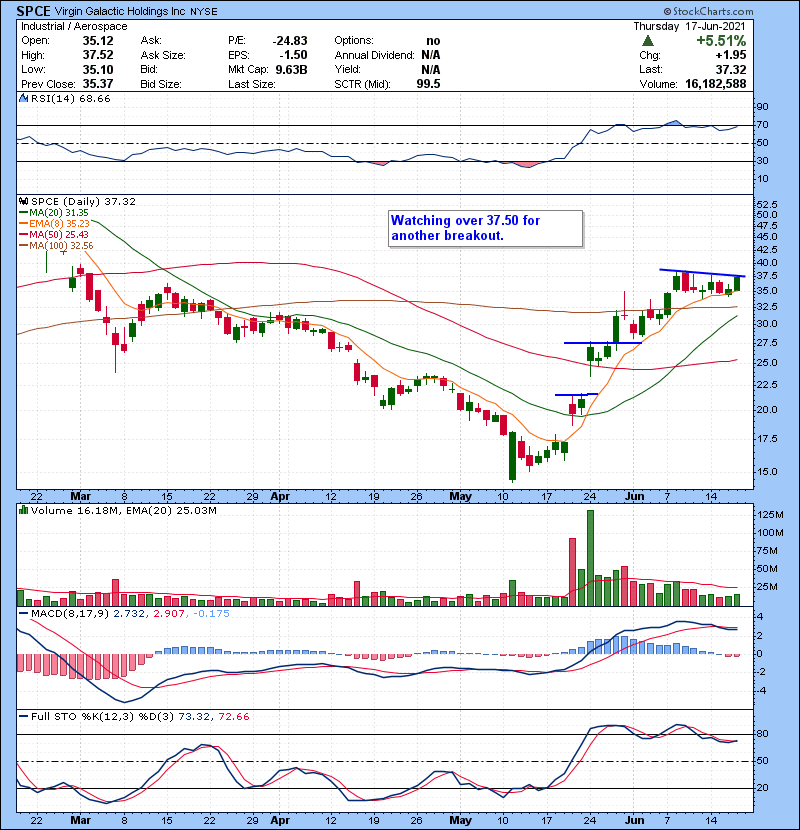This screenshot has height=830, width=800.
Task: Click the May label under price chart
Action: 460,497
